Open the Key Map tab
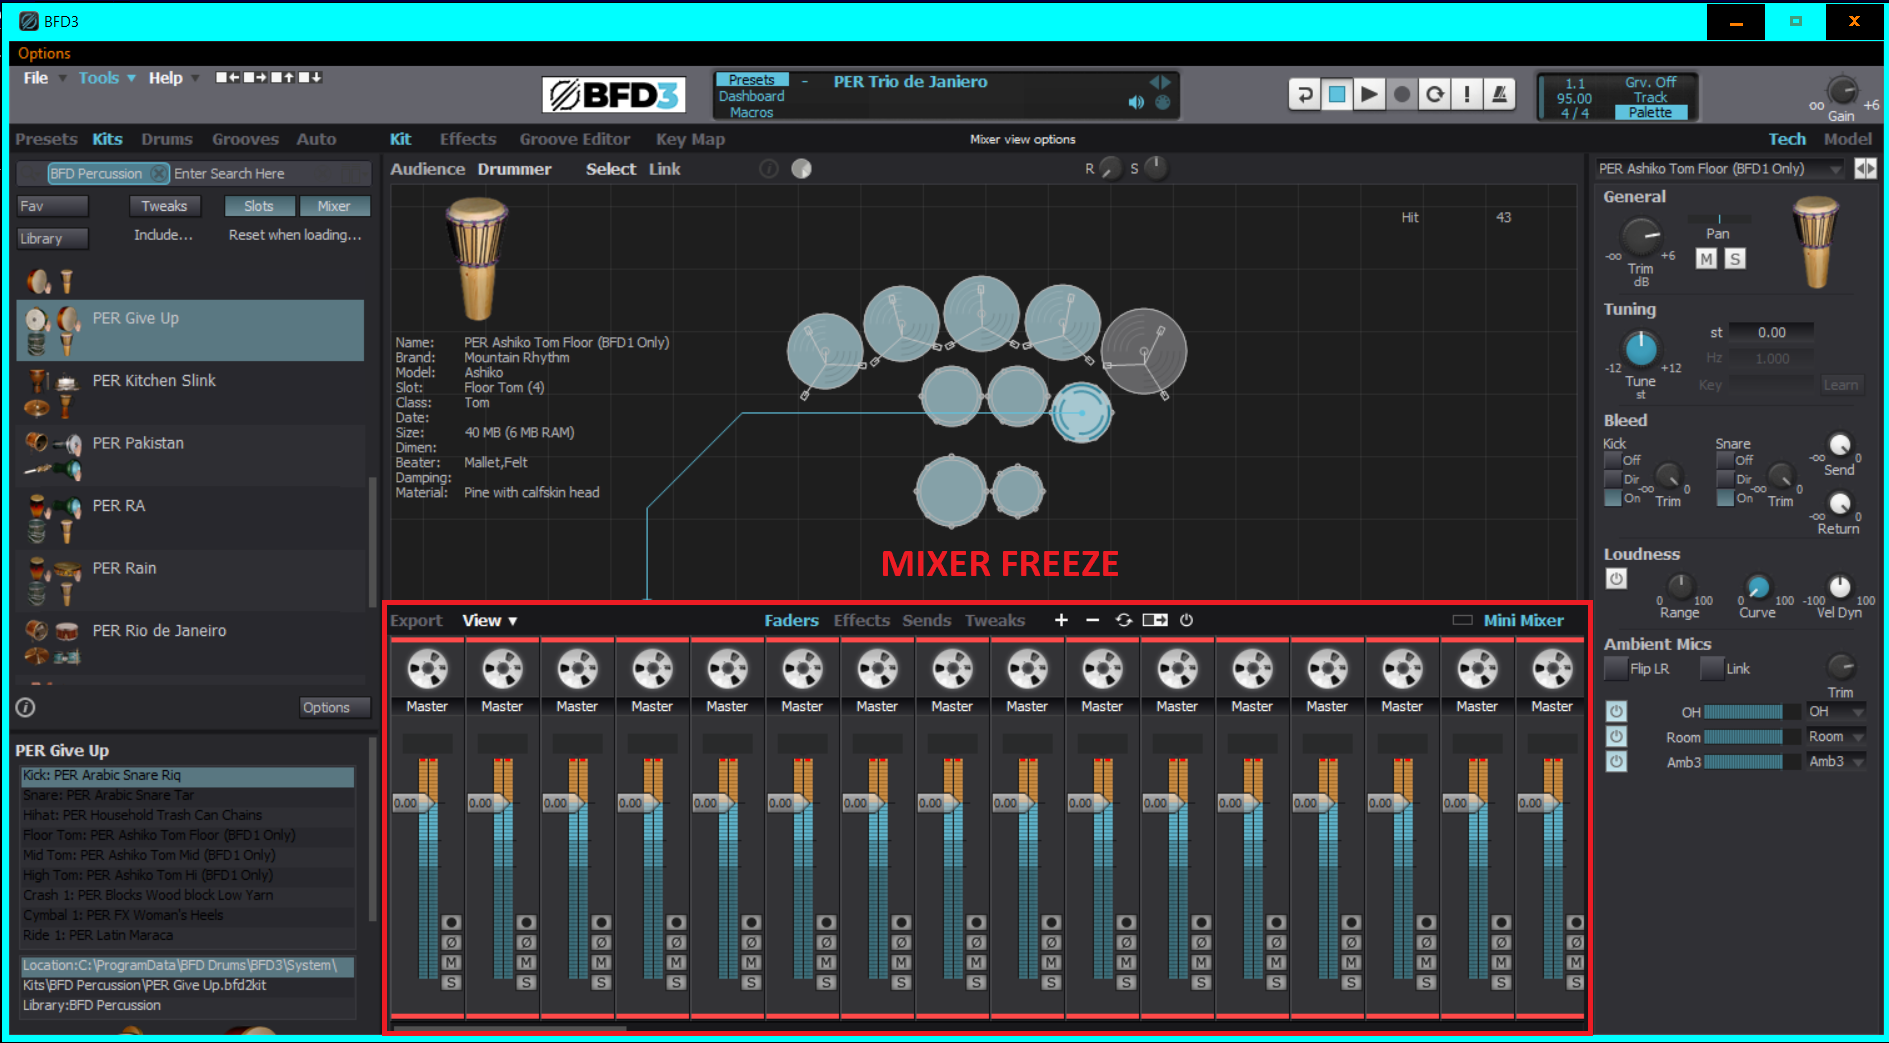The image size is (1889, 1043). coord(690,139)
